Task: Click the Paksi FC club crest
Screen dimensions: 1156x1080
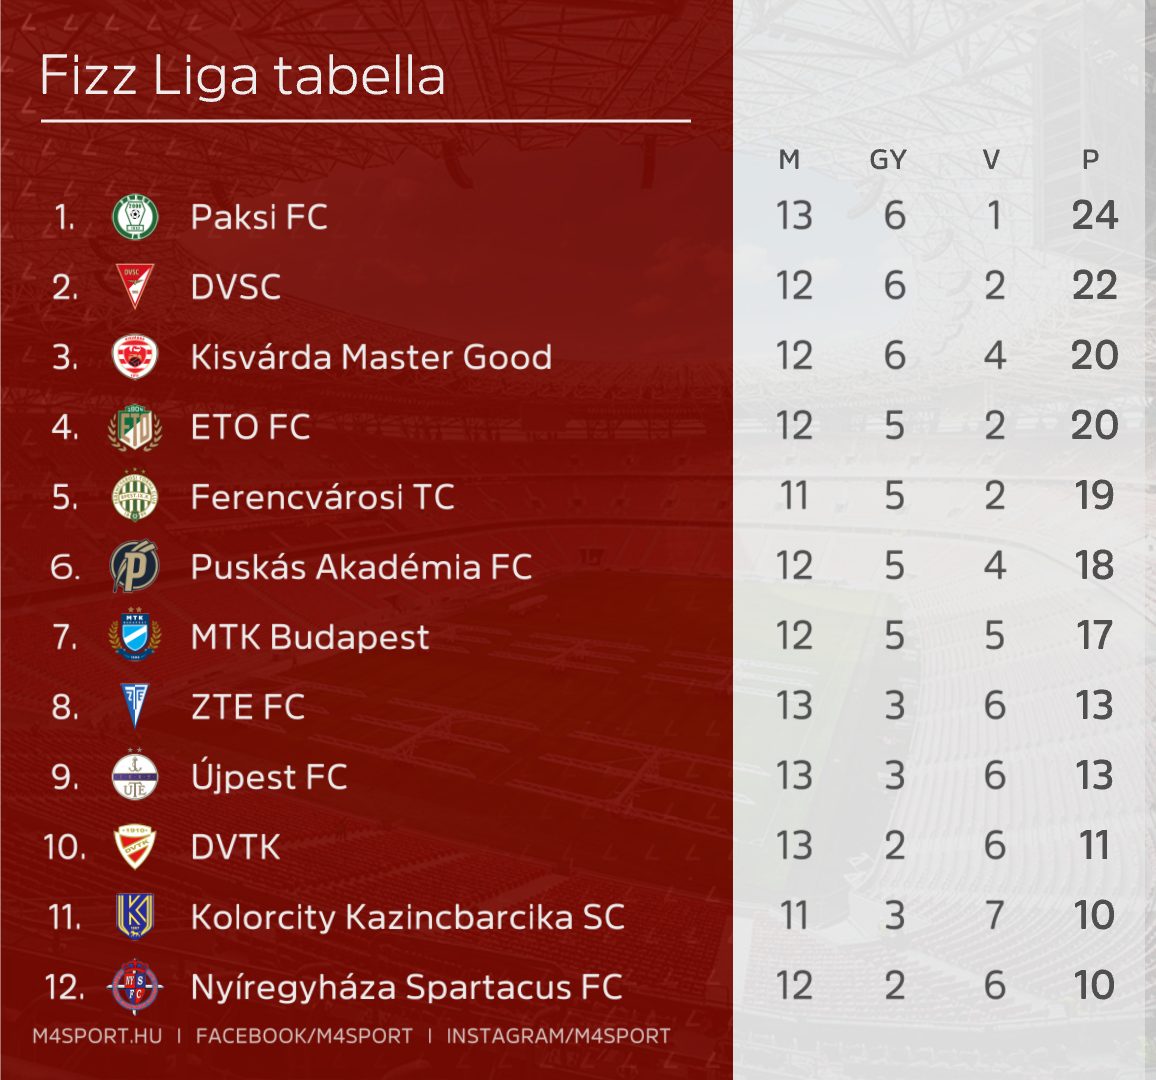Action: pos(135,217)
